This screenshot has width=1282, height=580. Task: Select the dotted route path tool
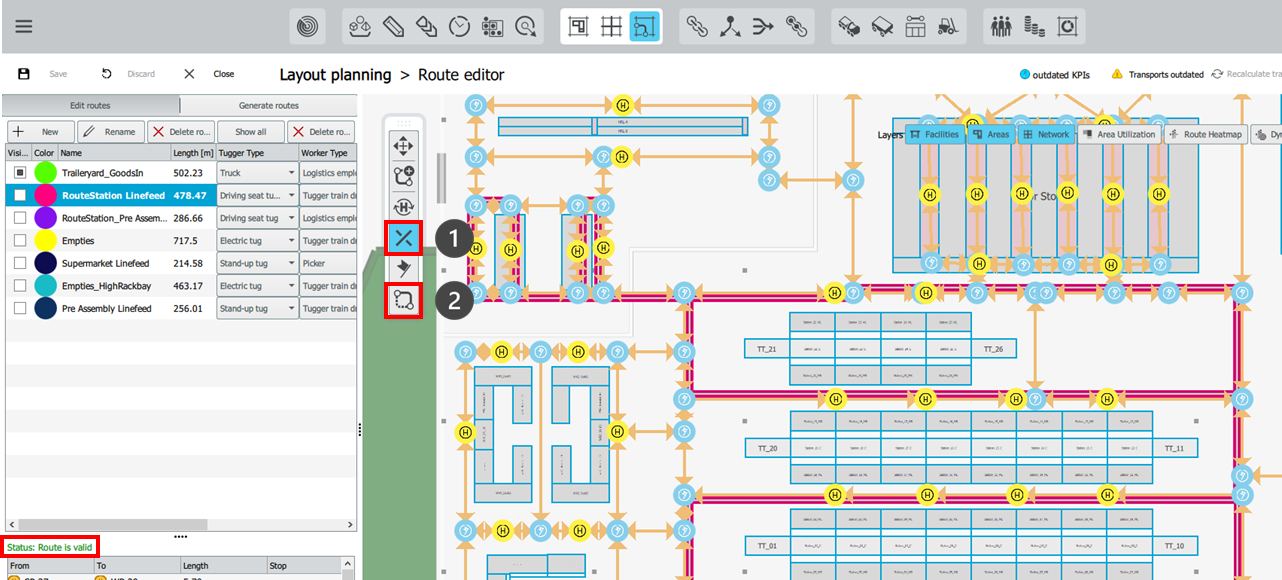(x=404, y=300)
